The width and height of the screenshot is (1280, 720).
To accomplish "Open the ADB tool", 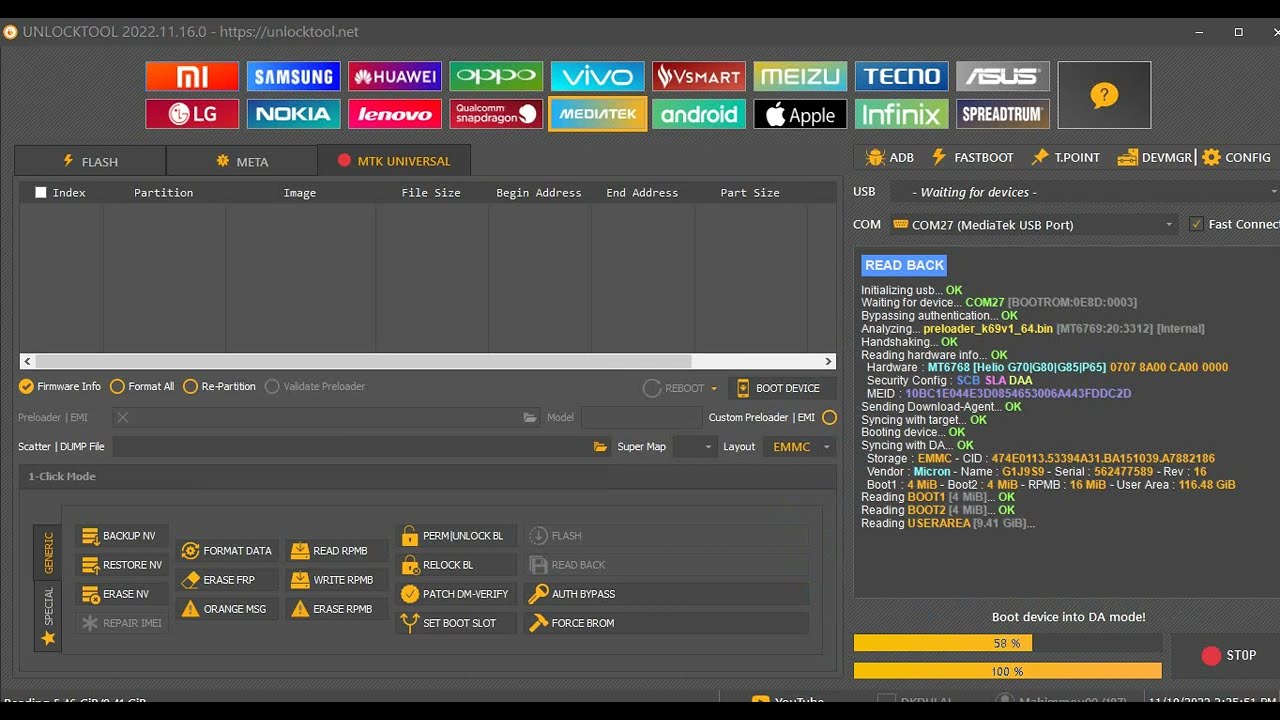I will point(890,157).
